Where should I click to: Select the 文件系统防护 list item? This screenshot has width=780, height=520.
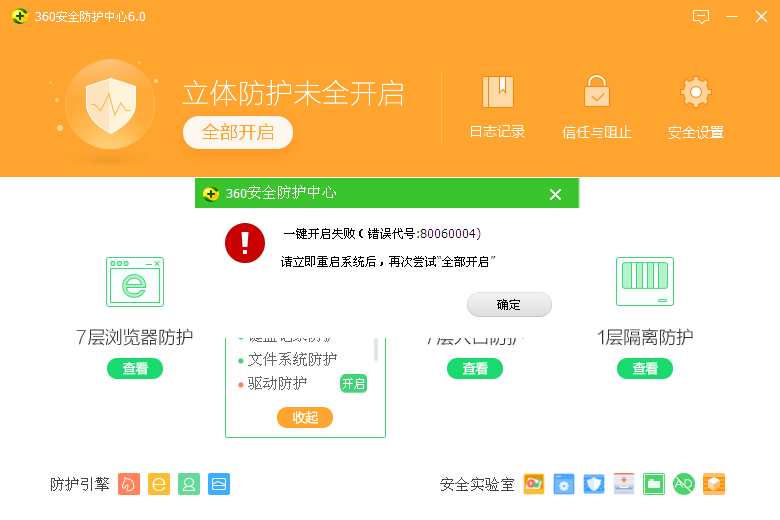(x=292, y=359)
